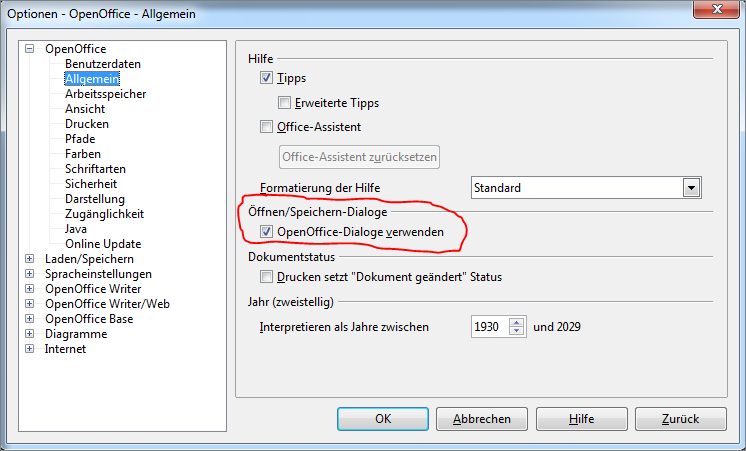Select Farben in the tree
Image resolution: width=746 pixels, height=451 pixels.
click(x=83, y=154)
